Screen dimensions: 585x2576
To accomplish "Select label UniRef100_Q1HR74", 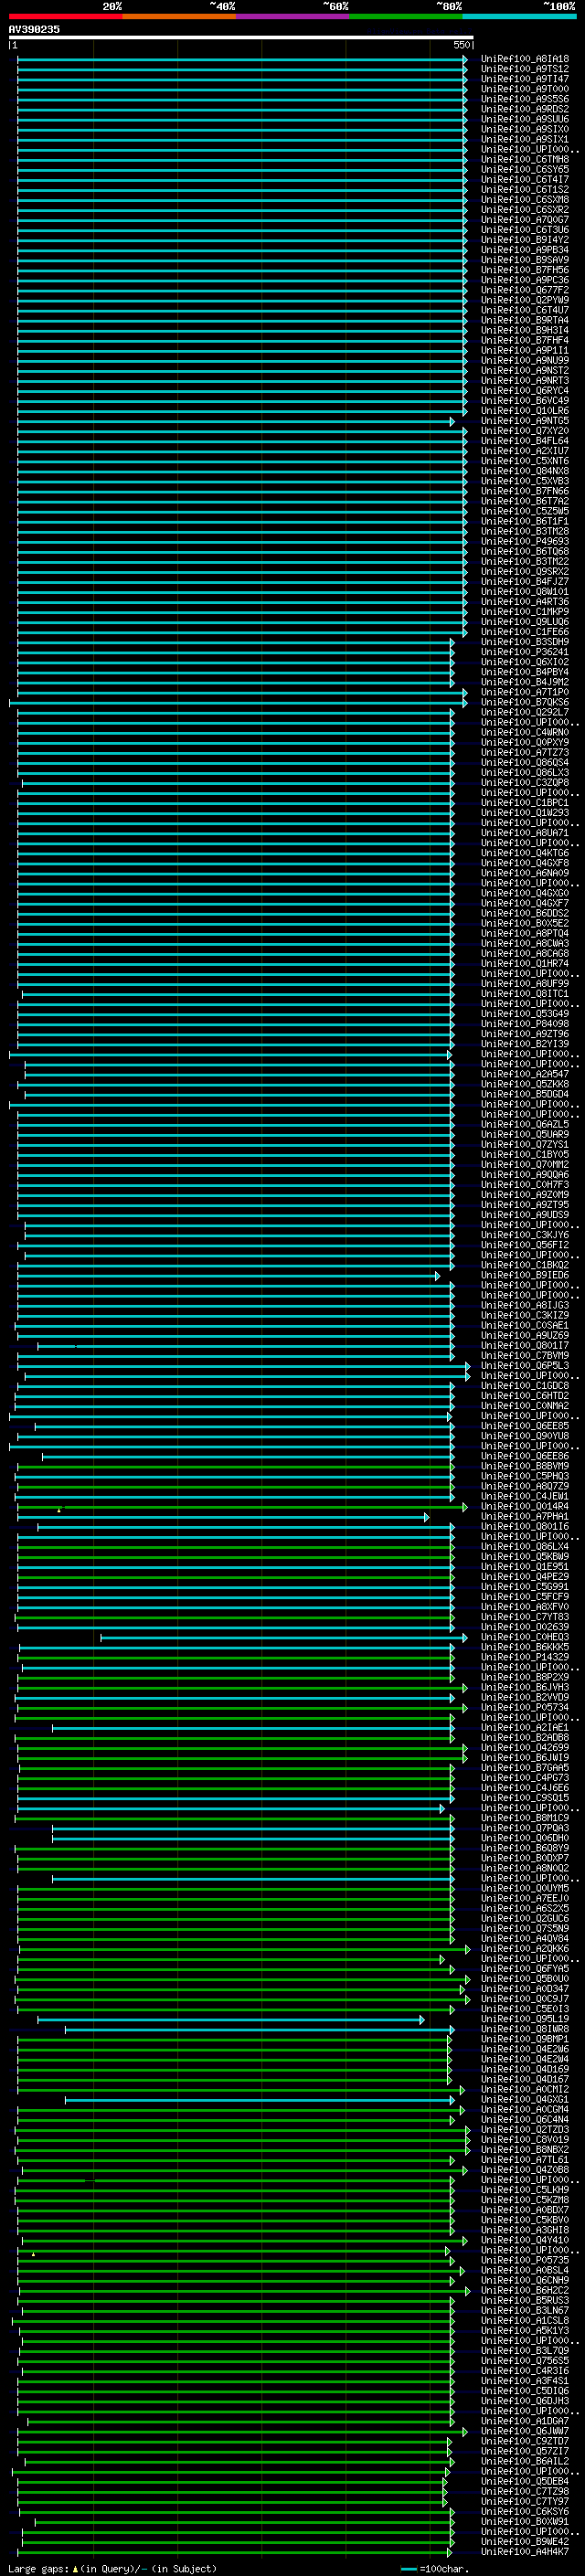I will pyautogui.click(x=525, y=963).
